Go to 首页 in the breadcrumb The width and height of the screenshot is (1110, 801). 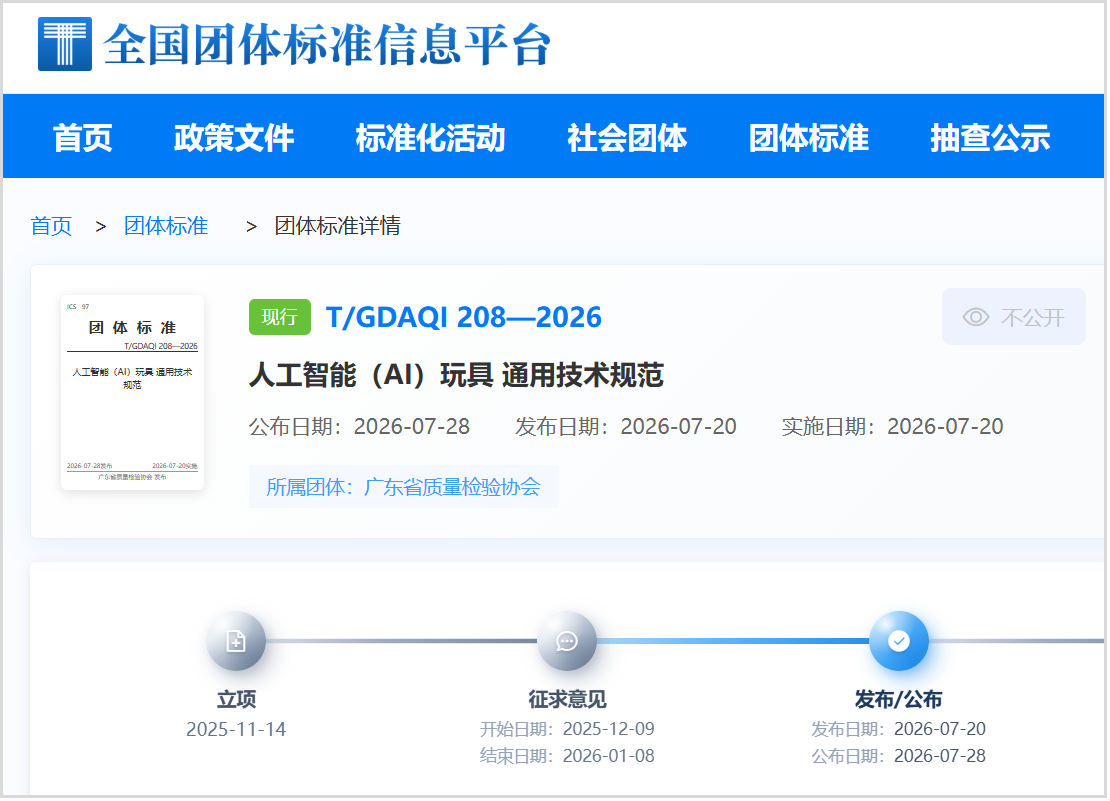[x=51, y=226]
